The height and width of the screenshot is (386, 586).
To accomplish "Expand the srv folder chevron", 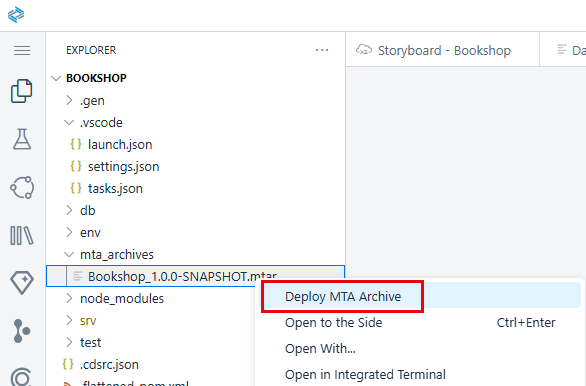I will pos(69,320).
